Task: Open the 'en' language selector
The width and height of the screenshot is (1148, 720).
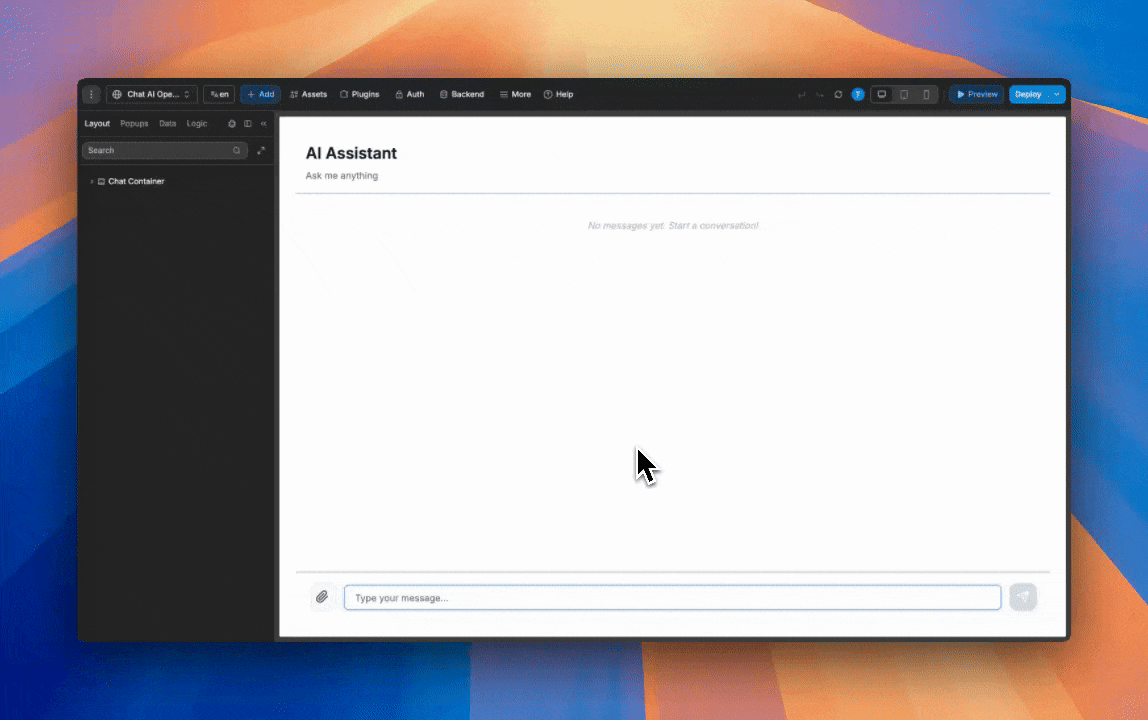Action: (219, 94)
